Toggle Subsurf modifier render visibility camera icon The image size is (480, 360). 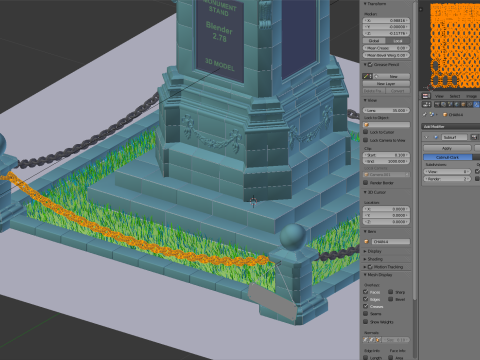(474, 137)
